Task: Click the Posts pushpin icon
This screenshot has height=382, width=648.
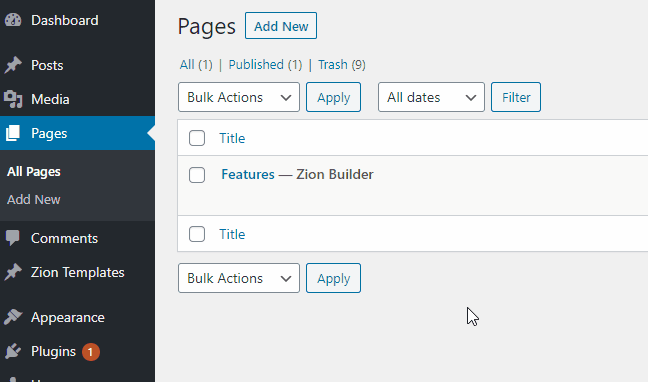Action: 13,65
